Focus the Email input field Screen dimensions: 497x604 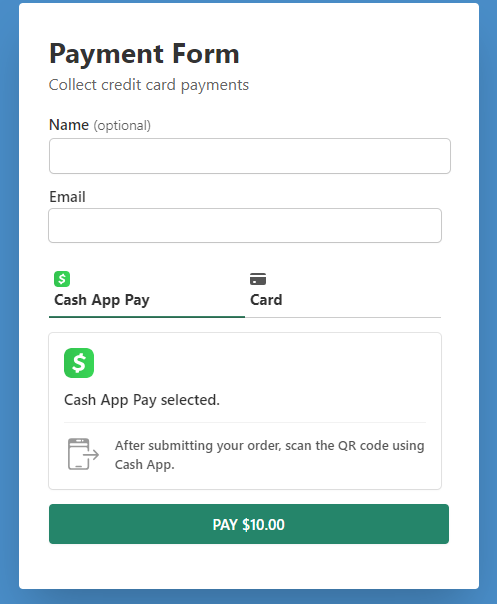point(245,226)
